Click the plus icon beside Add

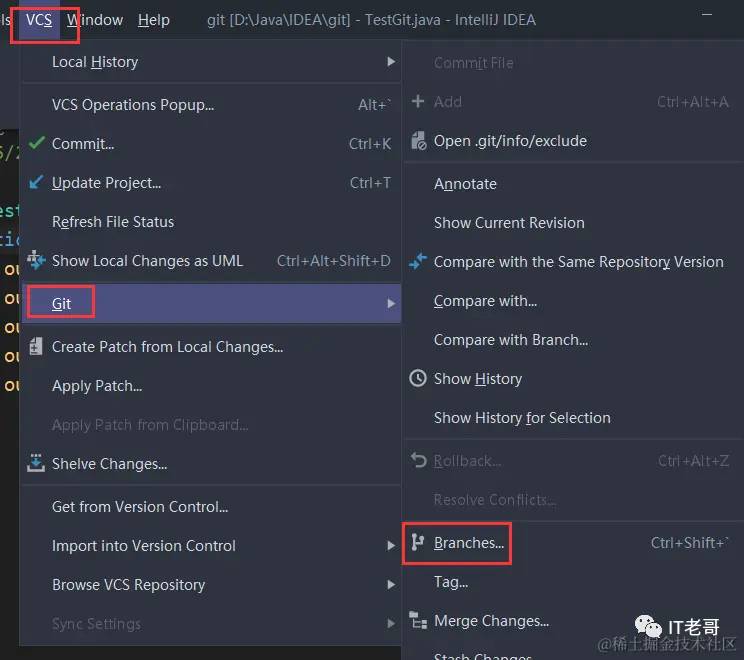pyautogui.click(x=418, y=101)
